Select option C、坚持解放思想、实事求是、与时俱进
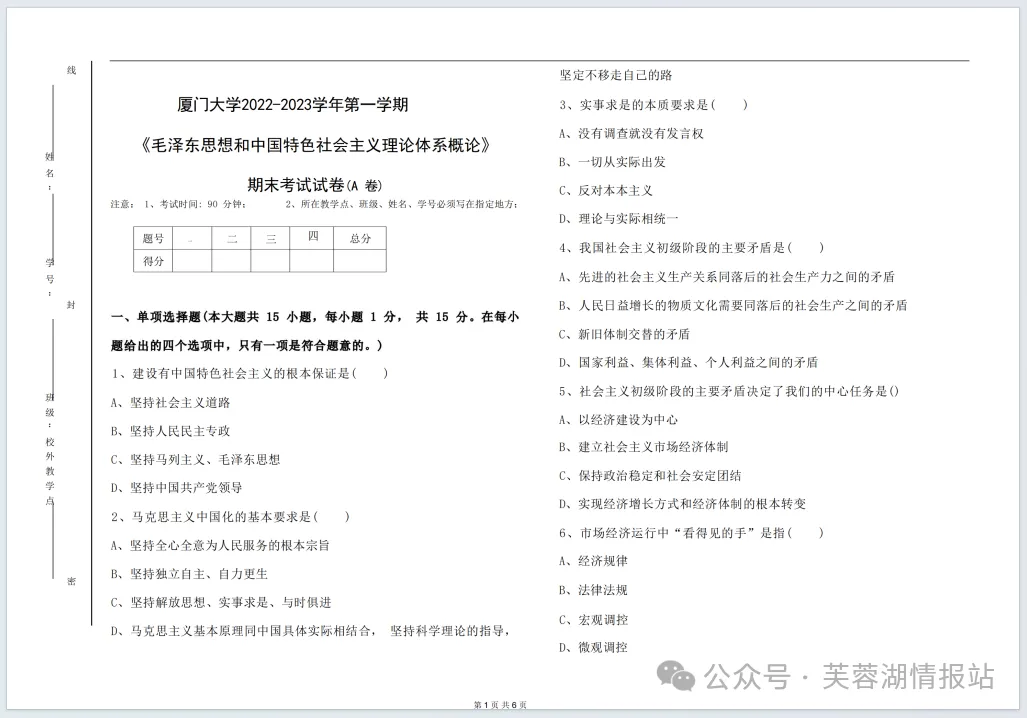The width and height of the screenshot is (1027, 718). click(221, 602)
